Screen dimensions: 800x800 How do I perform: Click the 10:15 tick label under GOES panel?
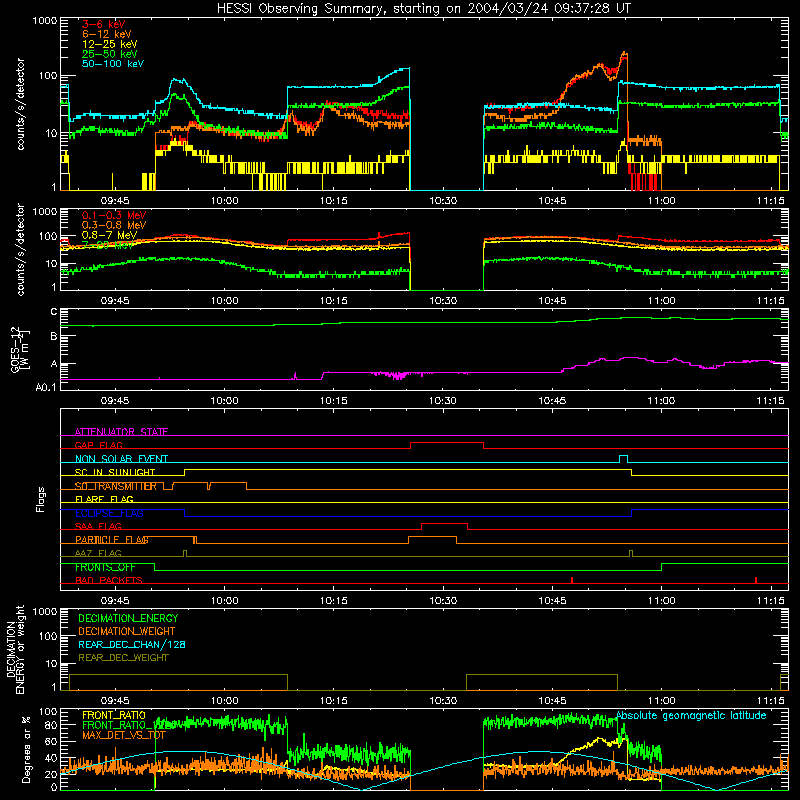(x=334, y=401)
